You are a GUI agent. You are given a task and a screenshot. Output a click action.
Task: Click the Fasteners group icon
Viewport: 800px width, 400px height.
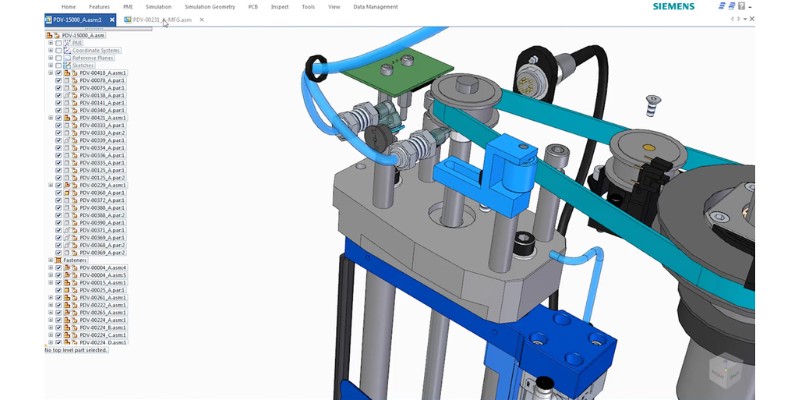58,260
